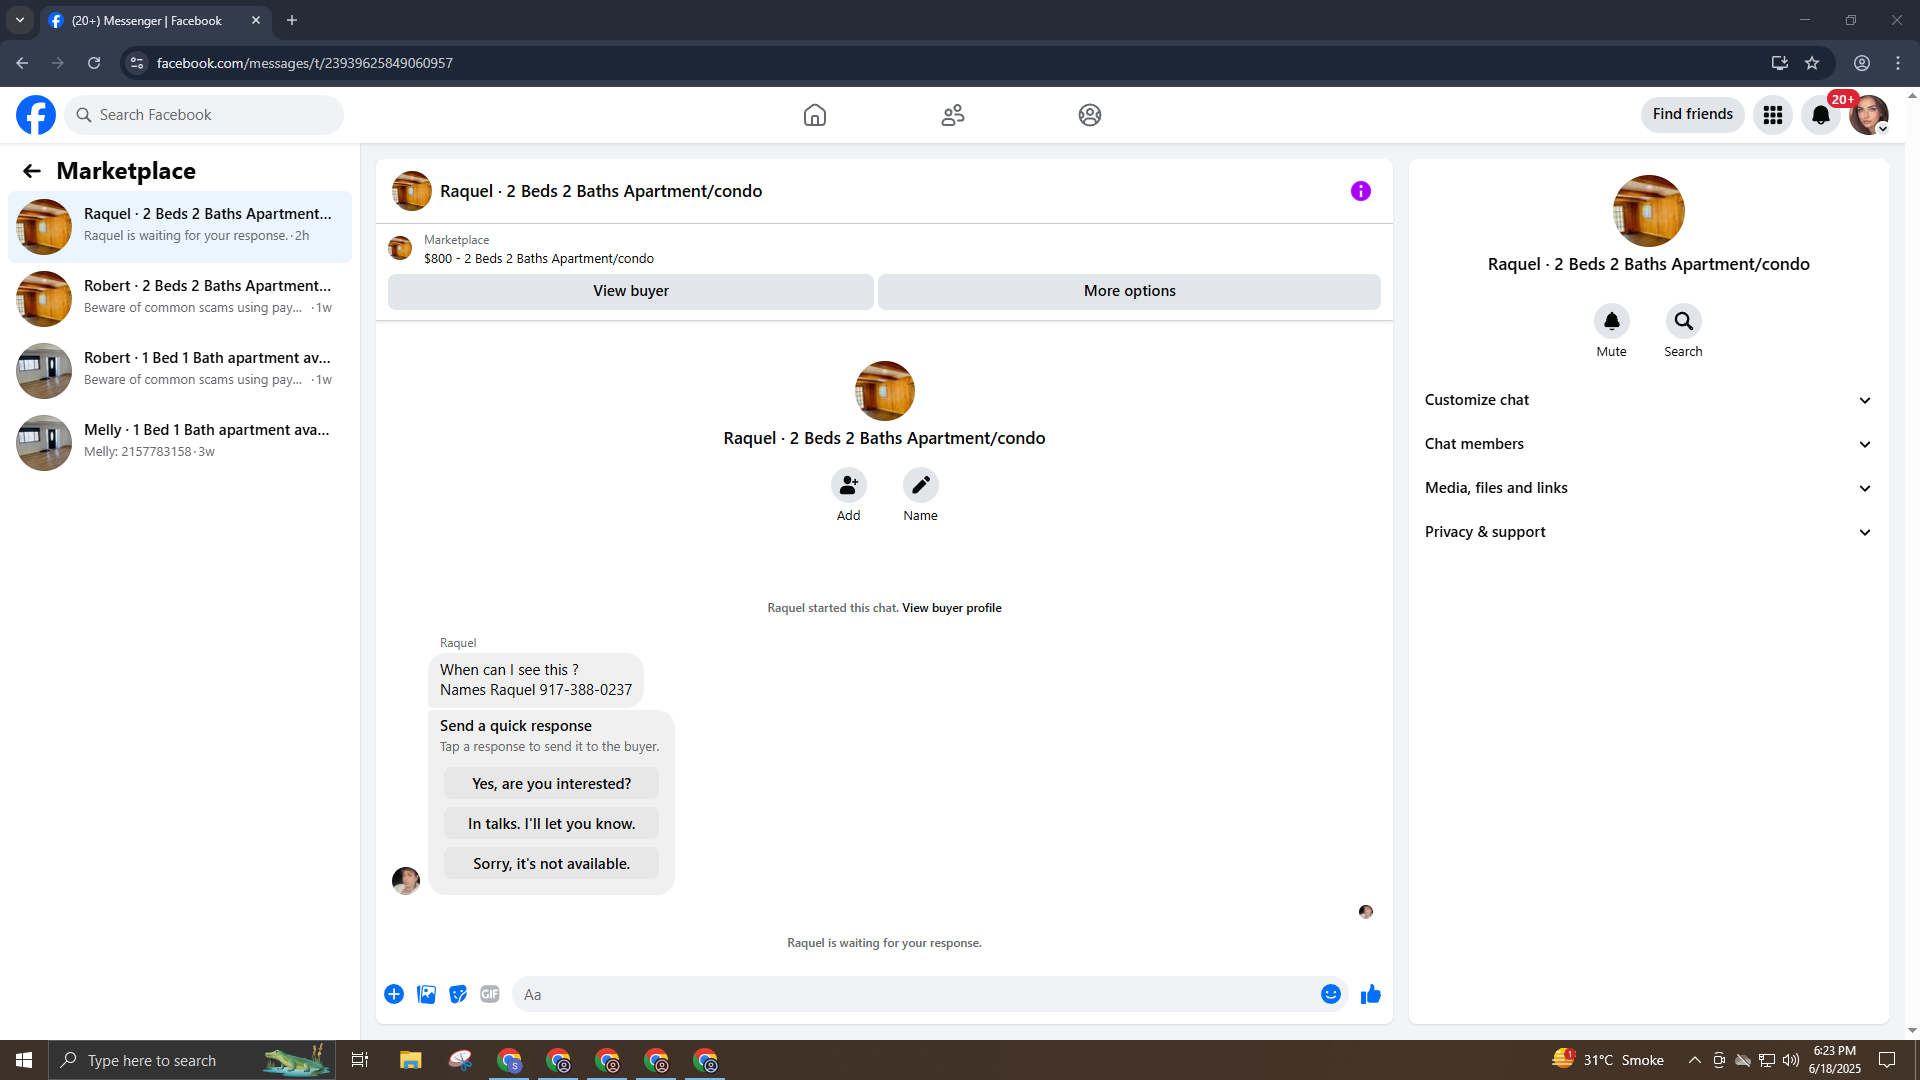Viewport: 1920px width, 1080px height.
Task: Click the Facebook logo icon
Action: click(36, 115)
